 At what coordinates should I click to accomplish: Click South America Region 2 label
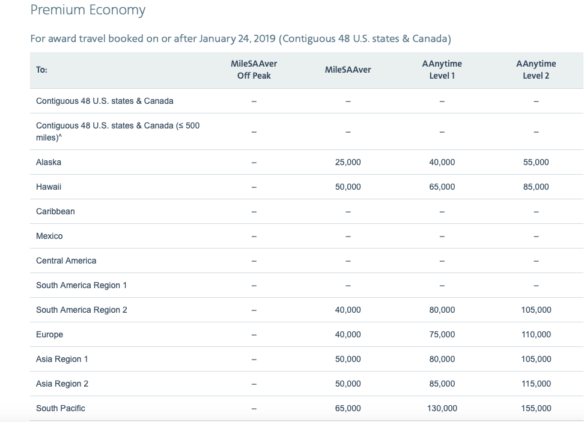pyautogui.click(x=82, y=310)
